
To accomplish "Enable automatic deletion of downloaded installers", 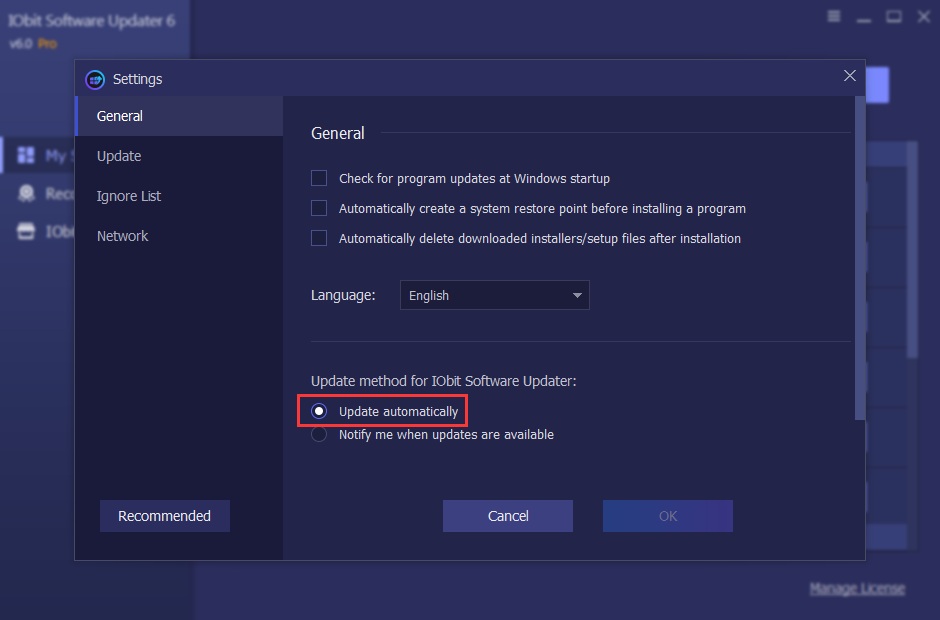I will (319, 238).
